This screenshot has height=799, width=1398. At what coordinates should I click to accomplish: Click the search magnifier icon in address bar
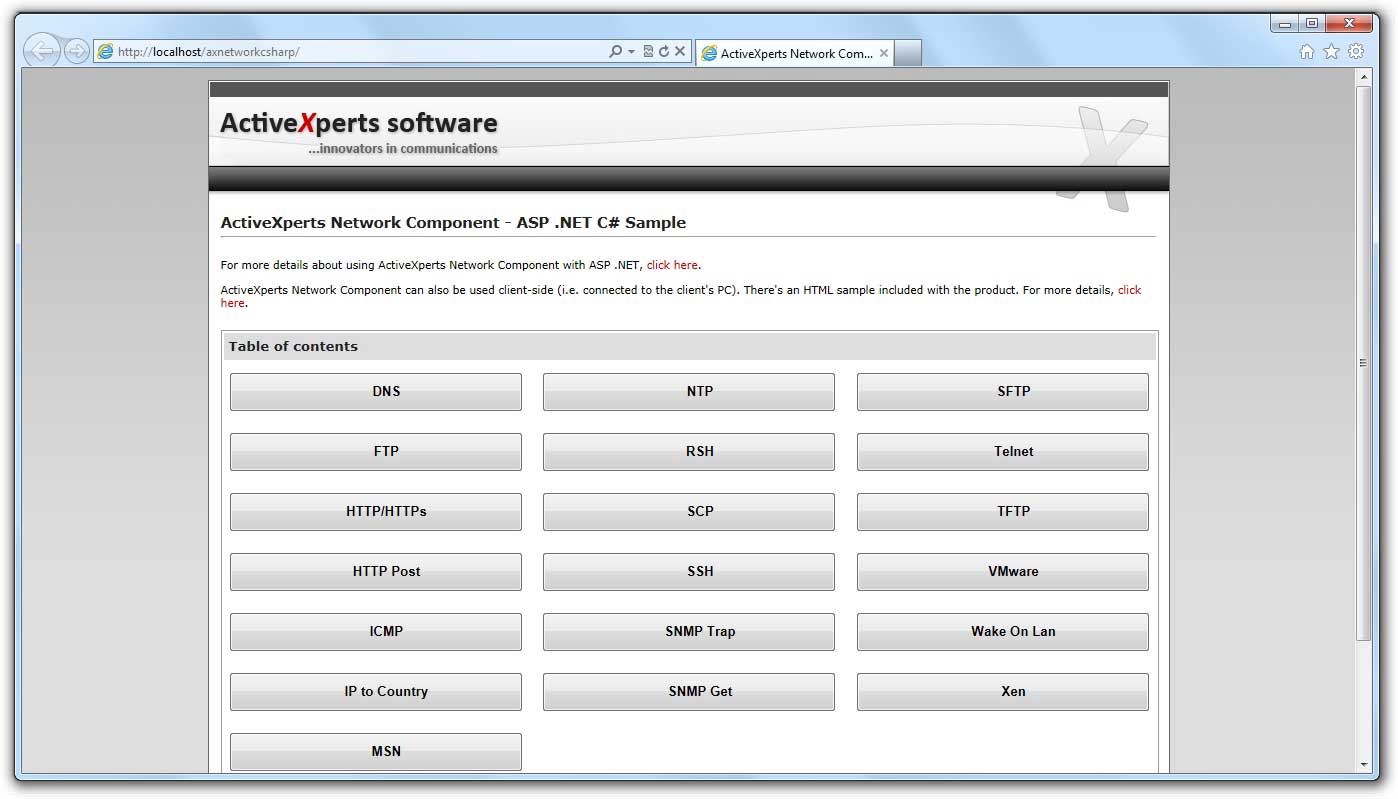coord(615,52)
